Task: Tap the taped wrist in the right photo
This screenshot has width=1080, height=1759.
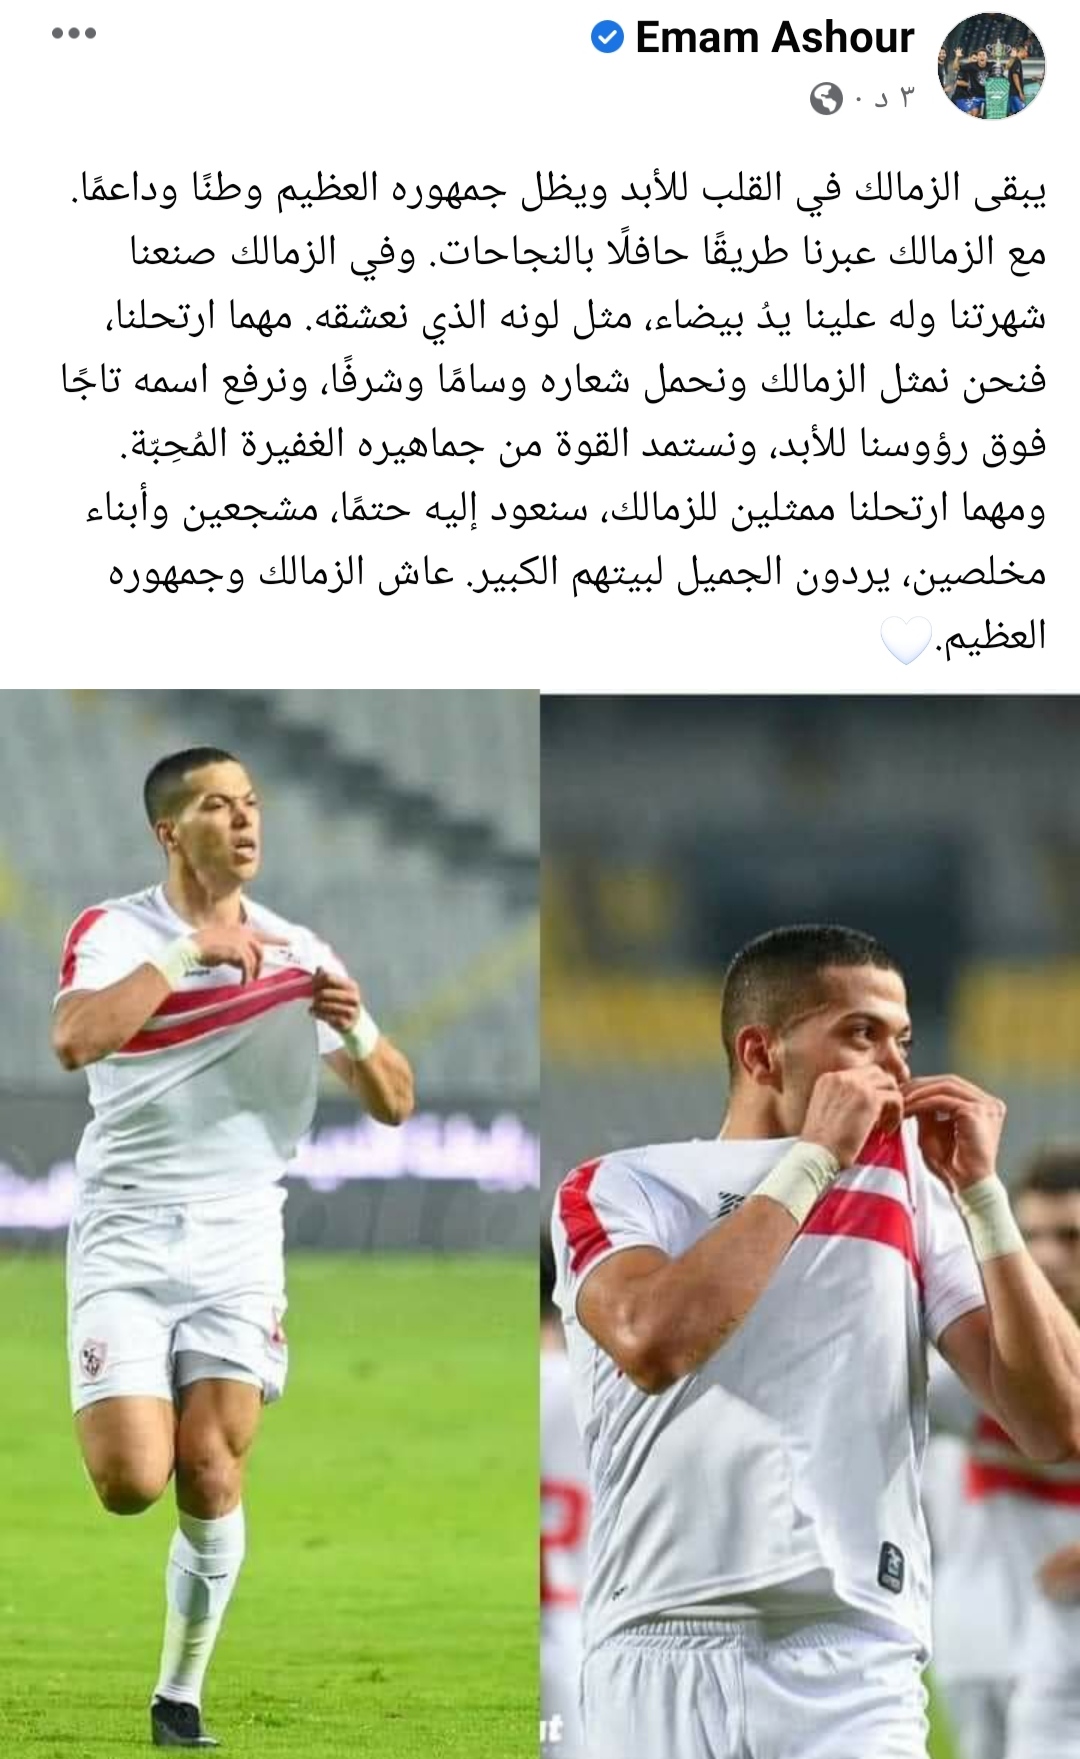Action: click(x=797, y=1178)
